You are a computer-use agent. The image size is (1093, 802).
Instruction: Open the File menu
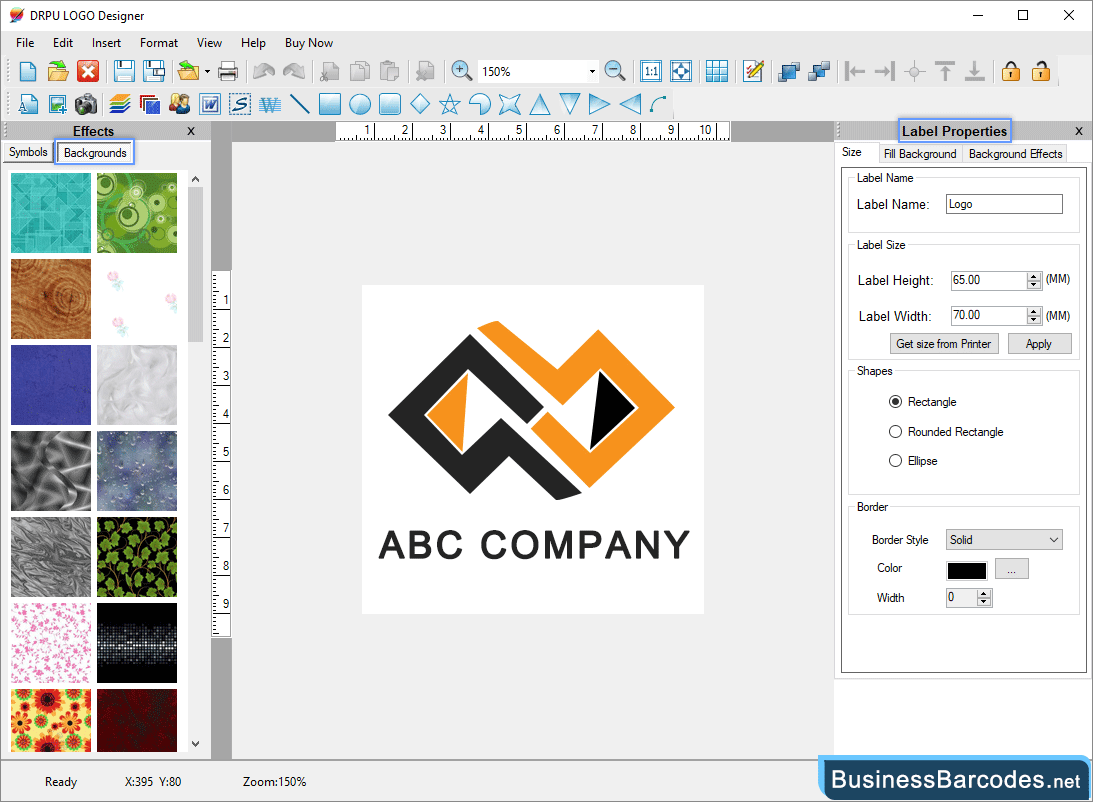pyautogui.click(x=25, y=43)
